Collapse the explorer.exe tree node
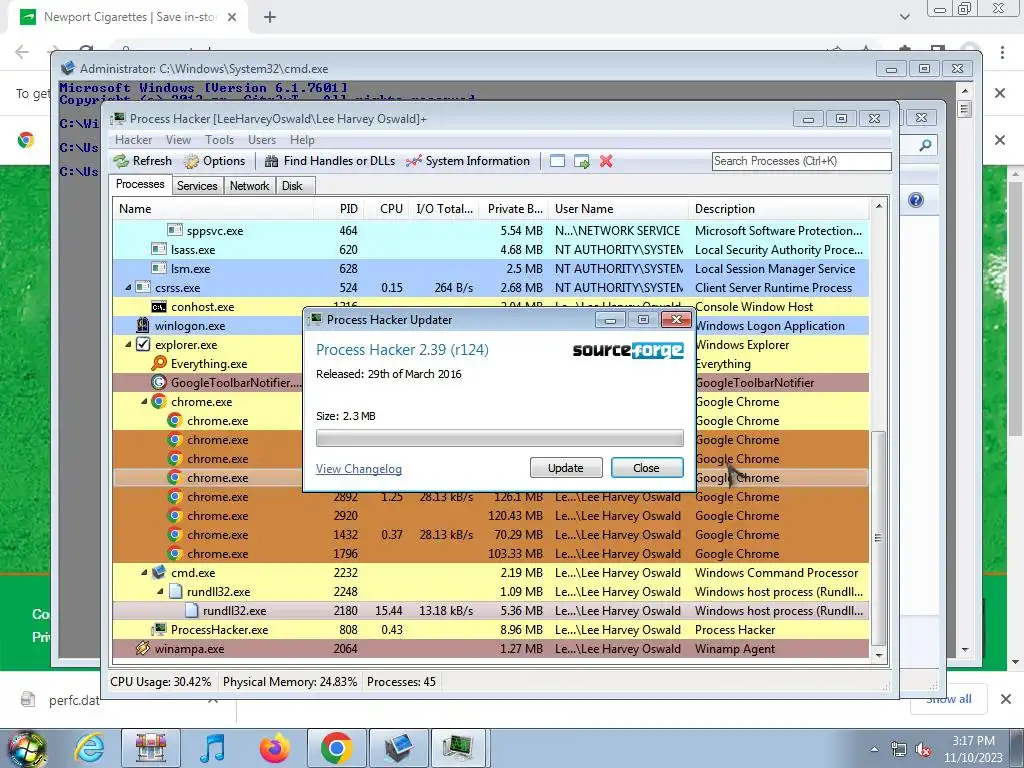 click(x=129, y=344)
